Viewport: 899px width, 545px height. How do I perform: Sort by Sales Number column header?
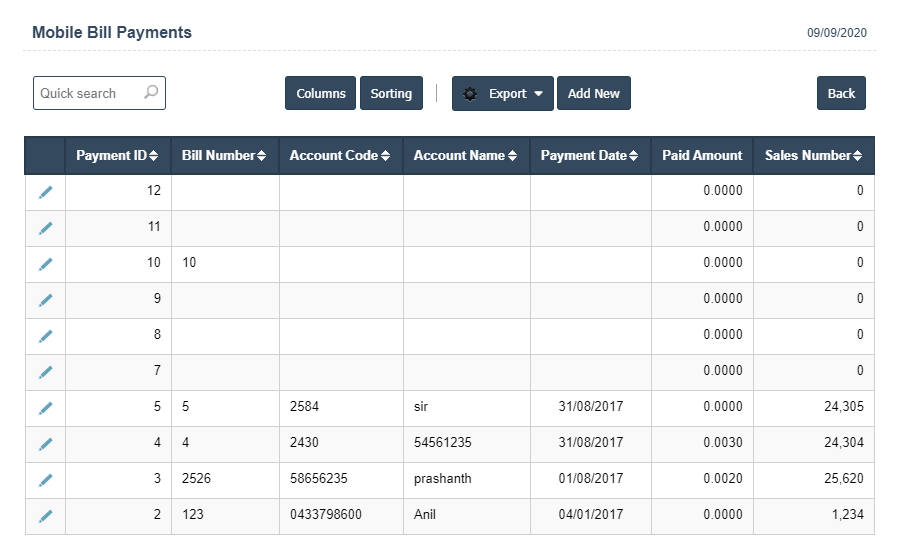click(x=812, y=156)
